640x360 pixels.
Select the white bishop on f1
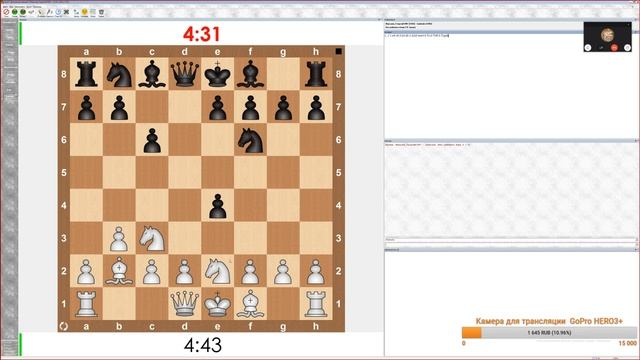(250, 304)
